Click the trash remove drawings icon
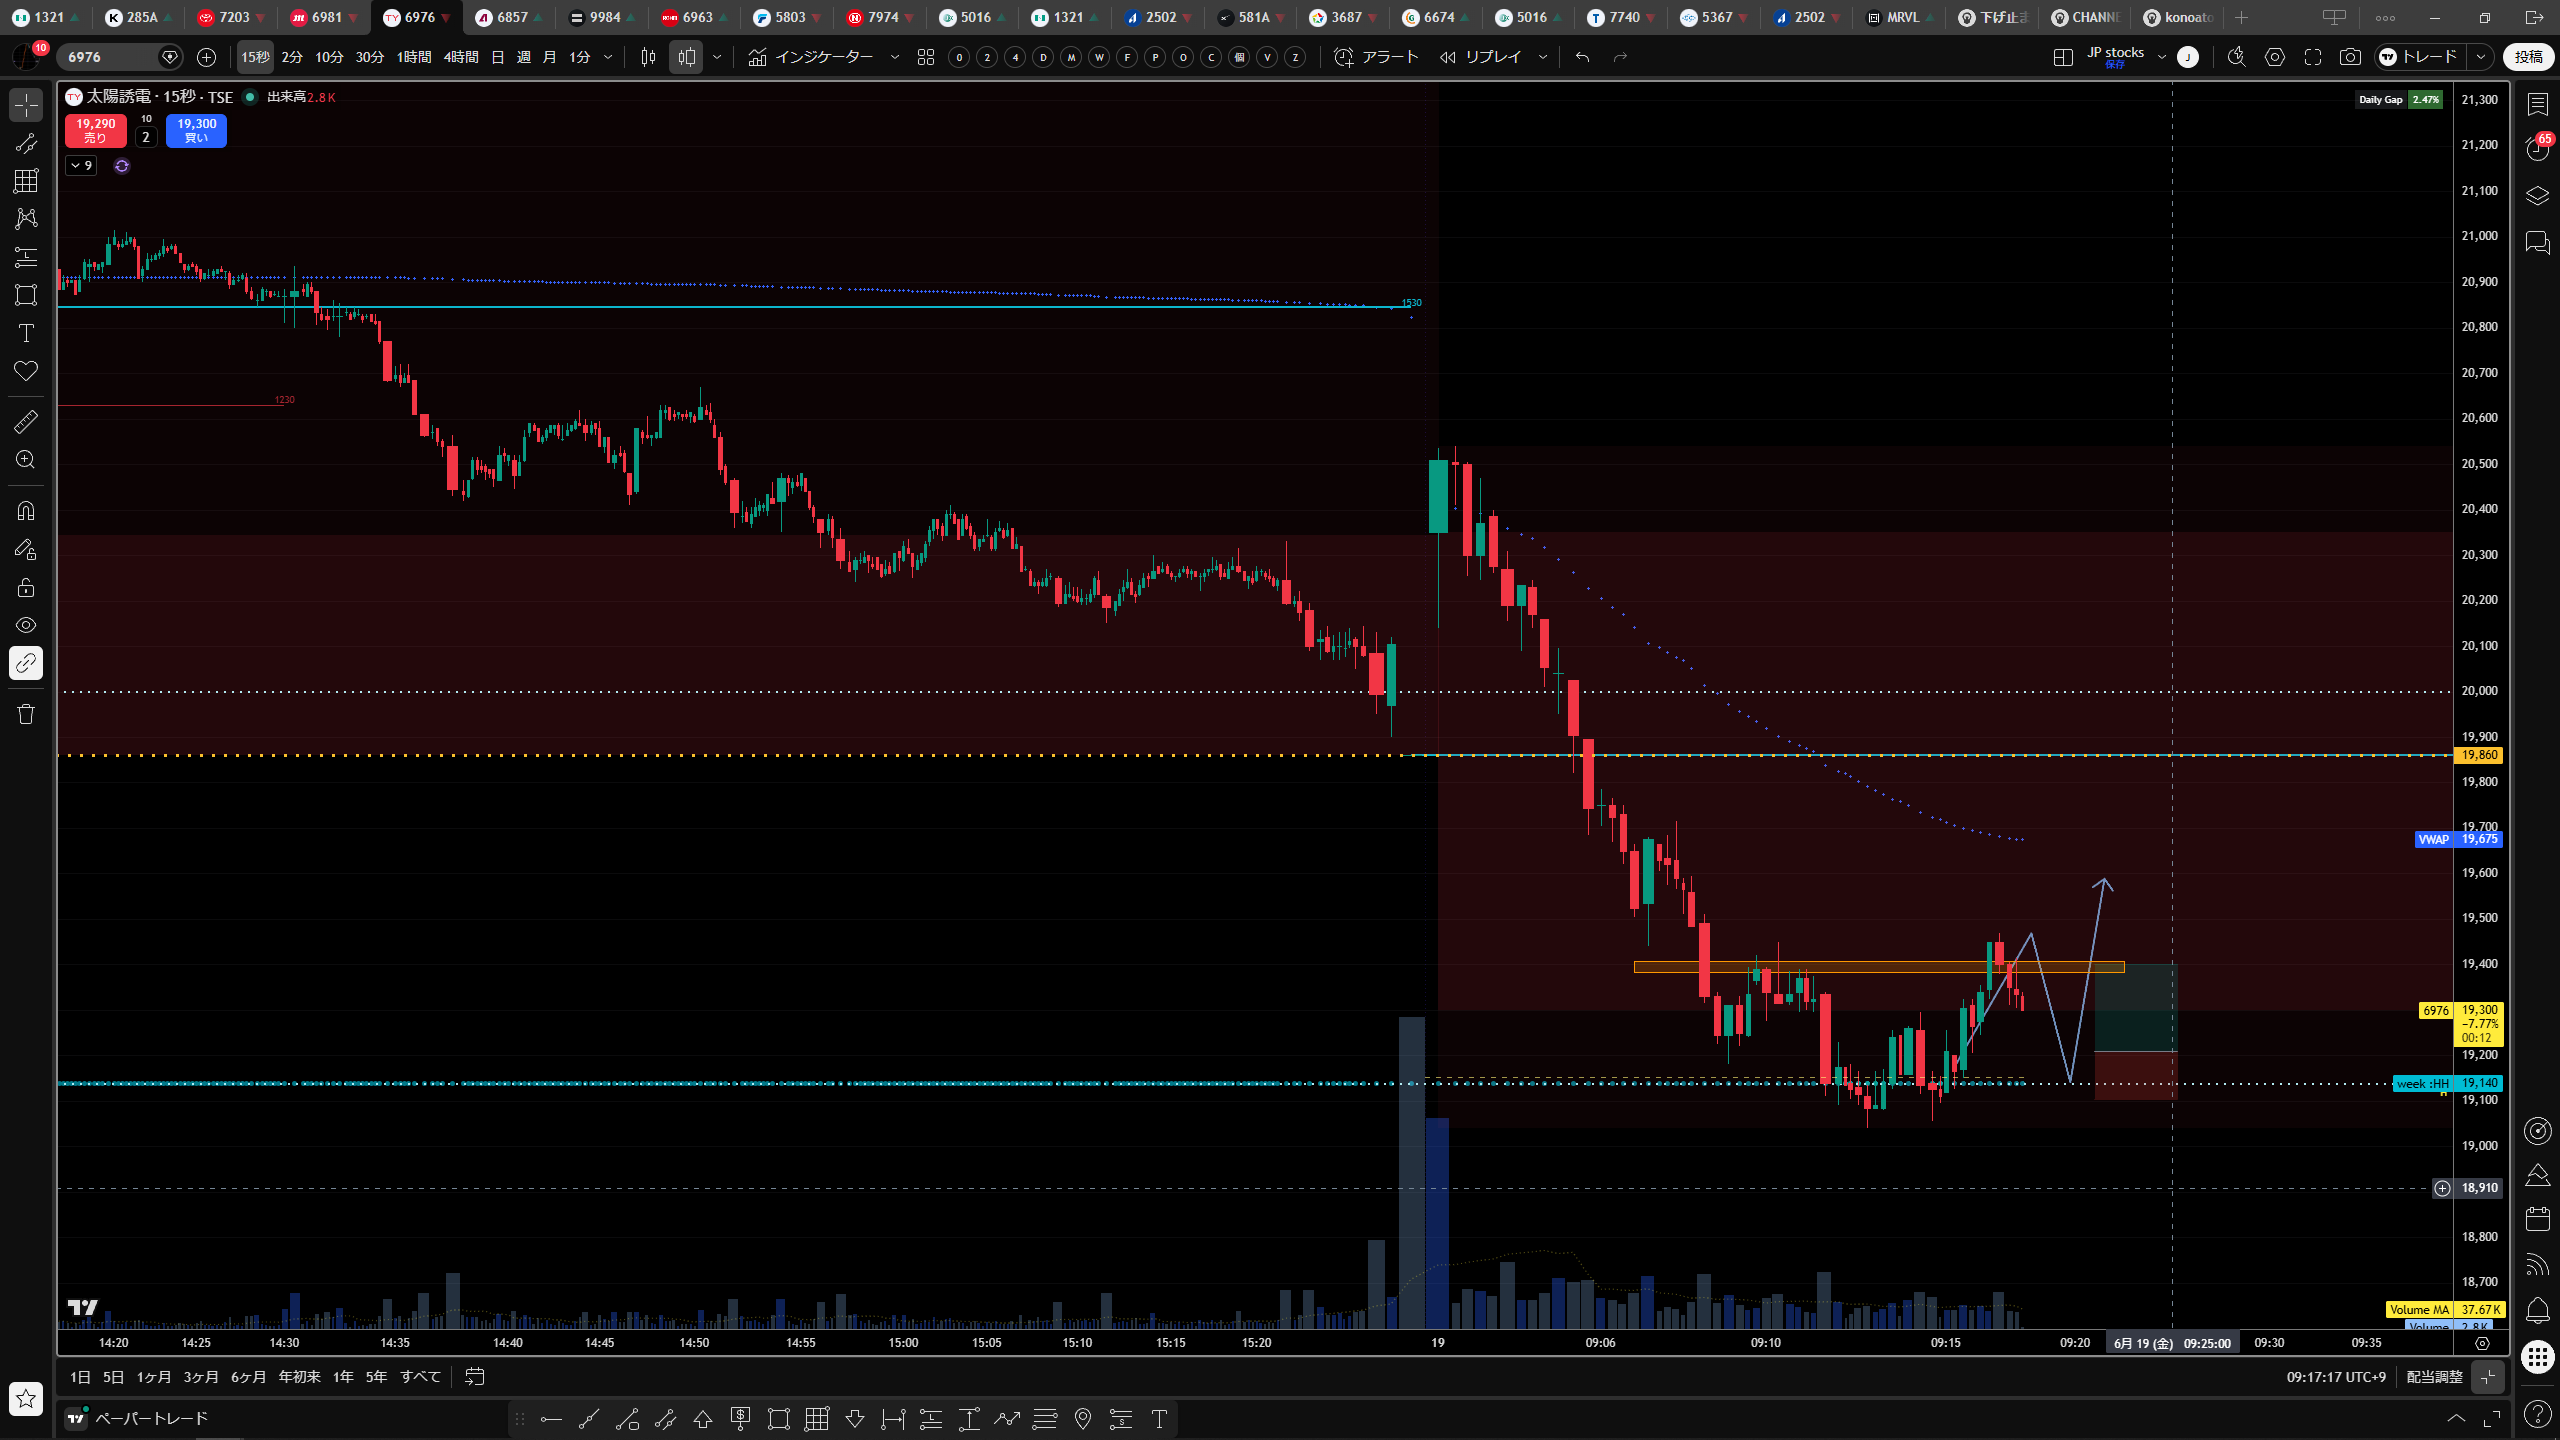The height and width of the screenshot is (1440, 2560). 26,714
